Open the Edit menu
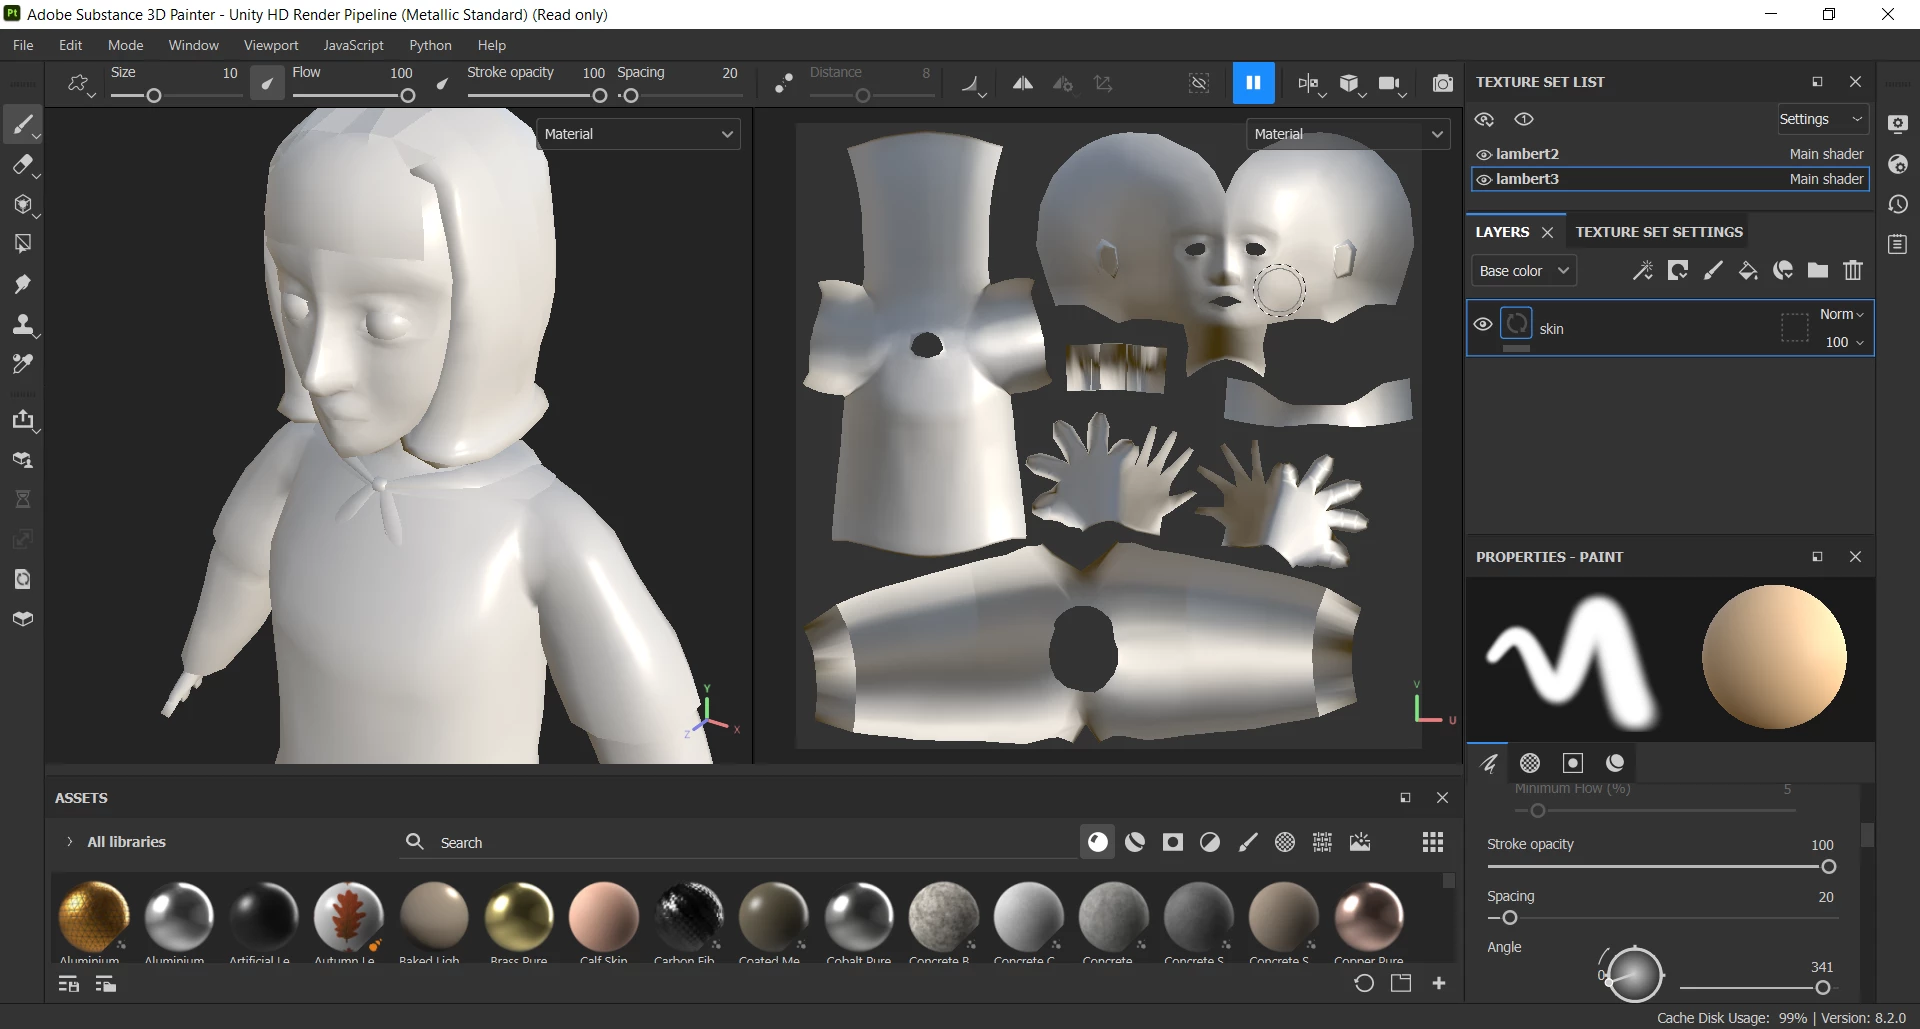This screenshot has width=1920, height=1029. coord(70,45)
